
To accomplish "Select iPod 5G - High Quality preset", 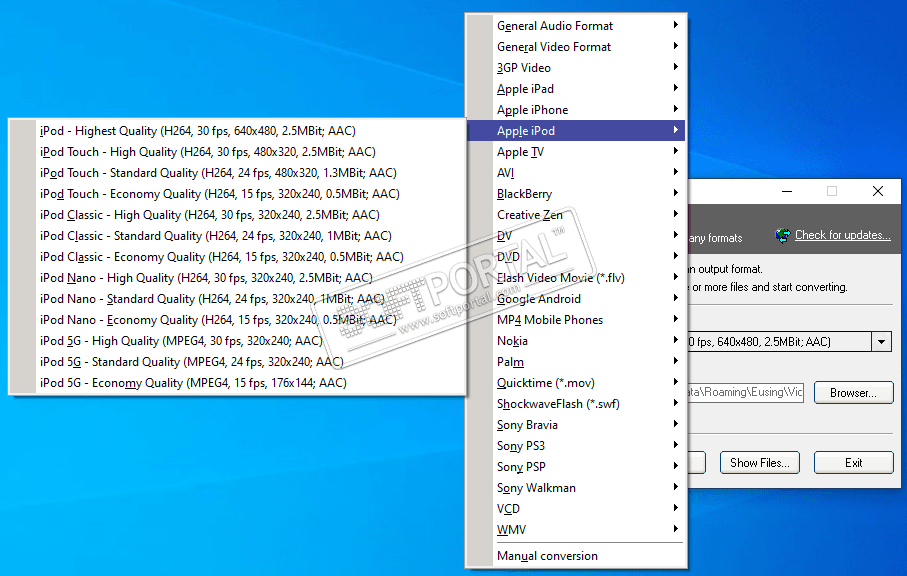I will tap(237, 341).
